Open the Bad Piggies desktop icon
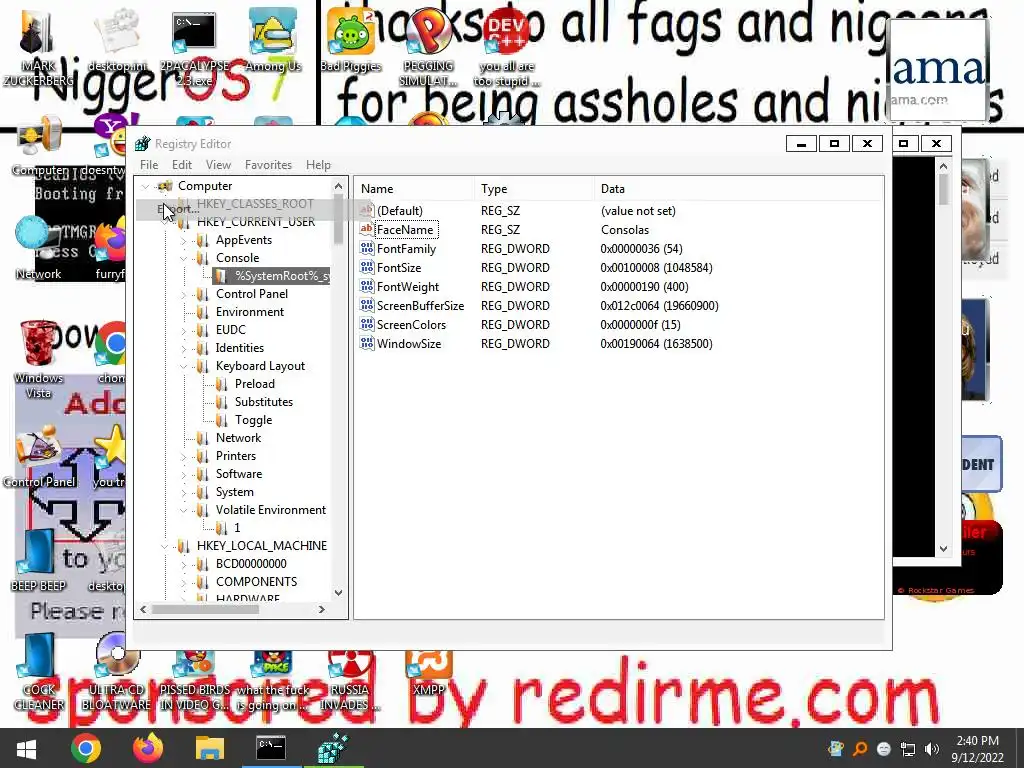Image resolution: width=1024 pixels, height=768 pixels. [x=351, y=39]
